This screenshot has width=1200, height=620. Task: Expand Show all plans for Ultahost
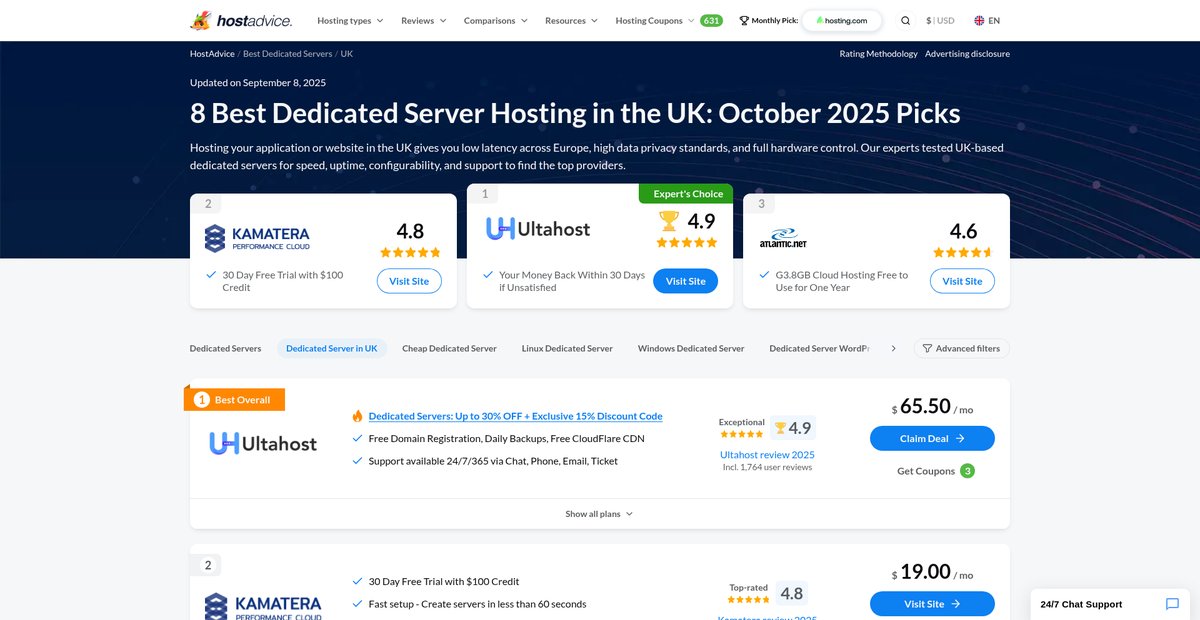599,514
